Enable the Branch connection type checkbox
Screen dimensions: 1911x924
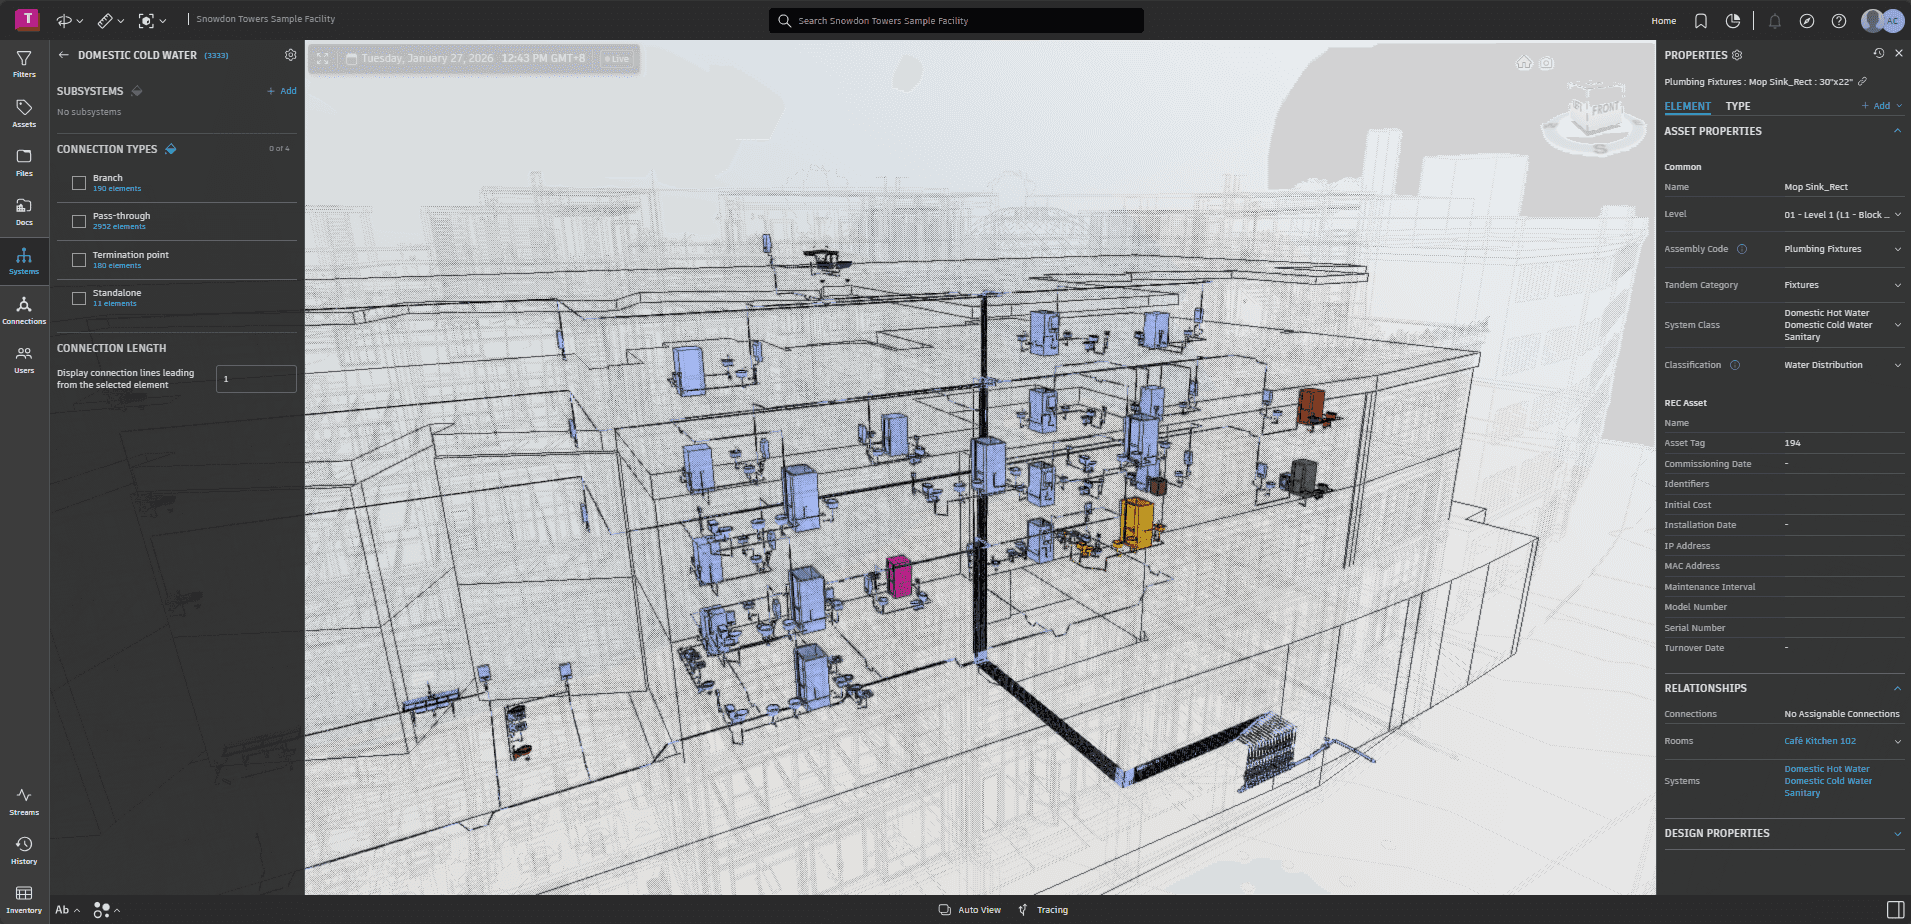point(79,183)
